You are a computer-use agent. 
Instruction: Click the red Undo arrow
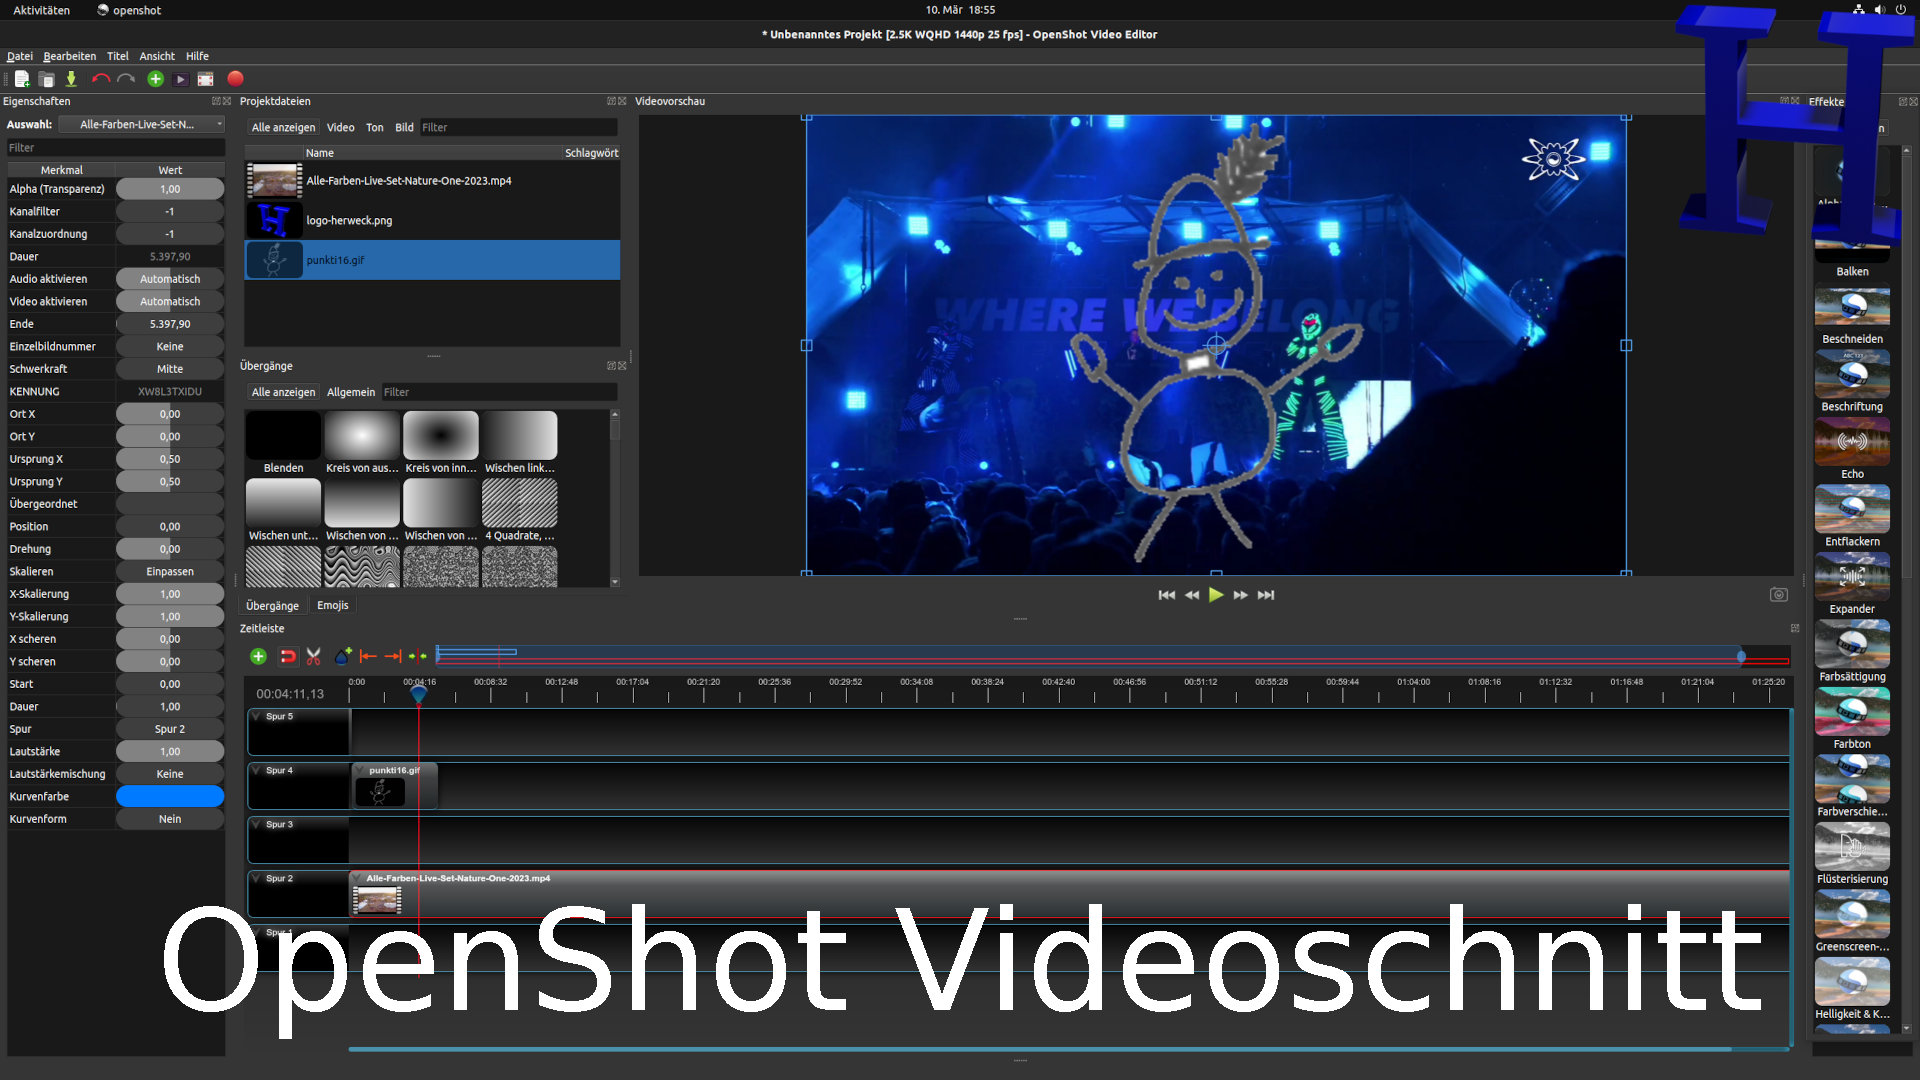[100, 79]
